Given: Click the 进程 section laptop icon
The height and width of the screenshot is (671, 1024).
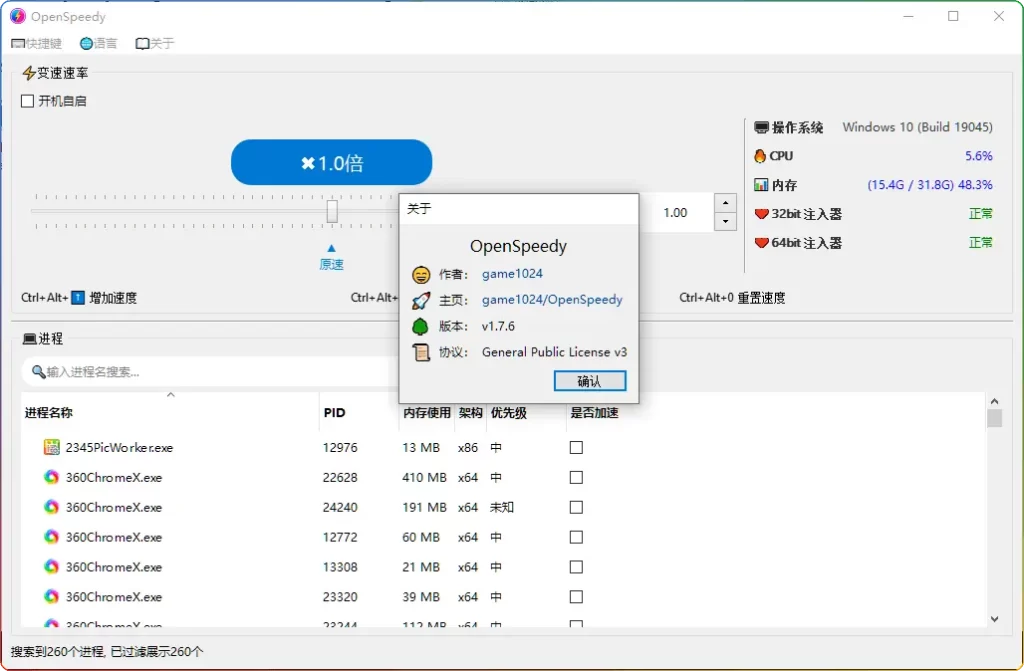Looking at the screenshot, I should click(29, 338).
